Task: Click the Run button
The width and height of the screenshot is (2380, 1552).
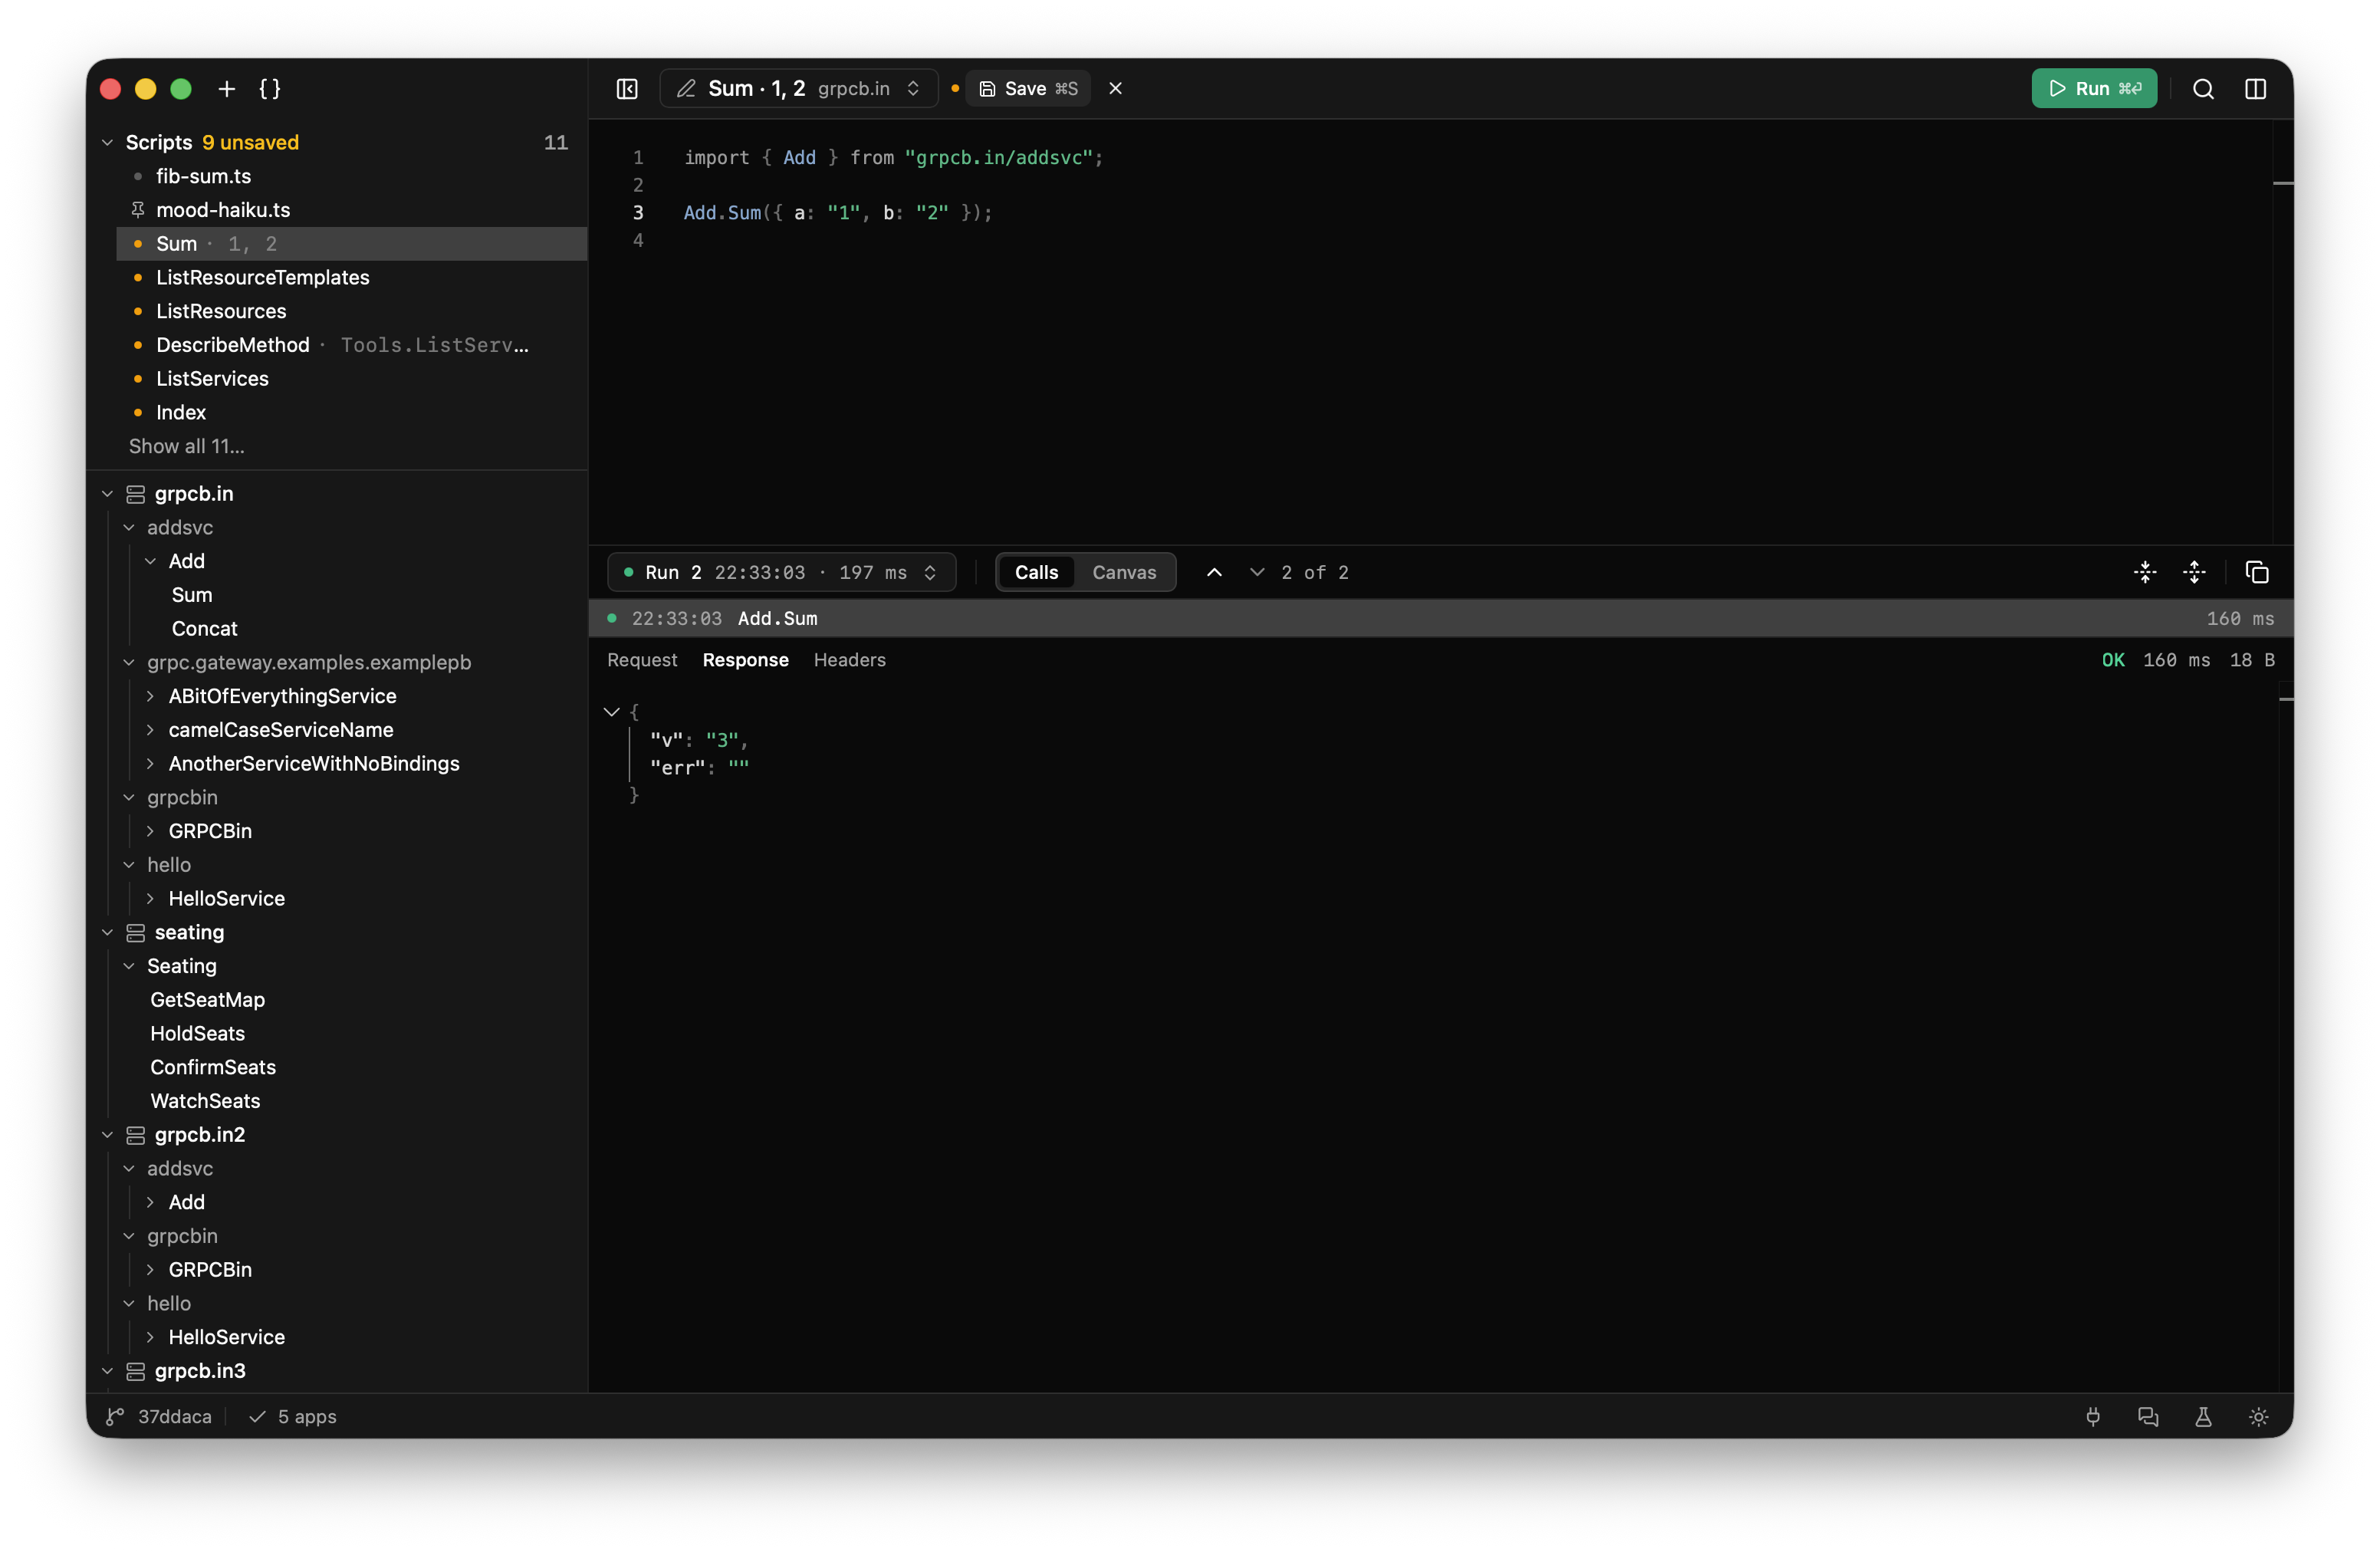Action: [2094, 89]
